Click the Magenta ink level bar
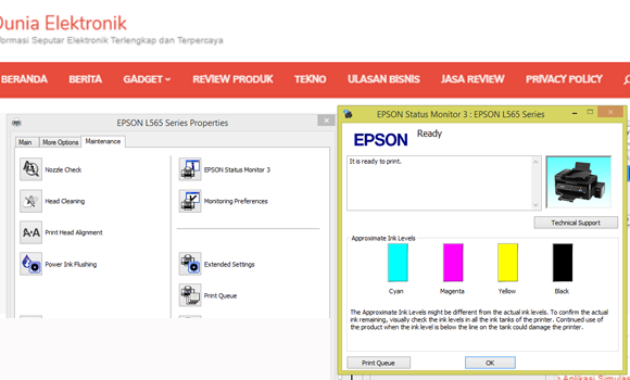630x380 pixels. tap(453, 262)
